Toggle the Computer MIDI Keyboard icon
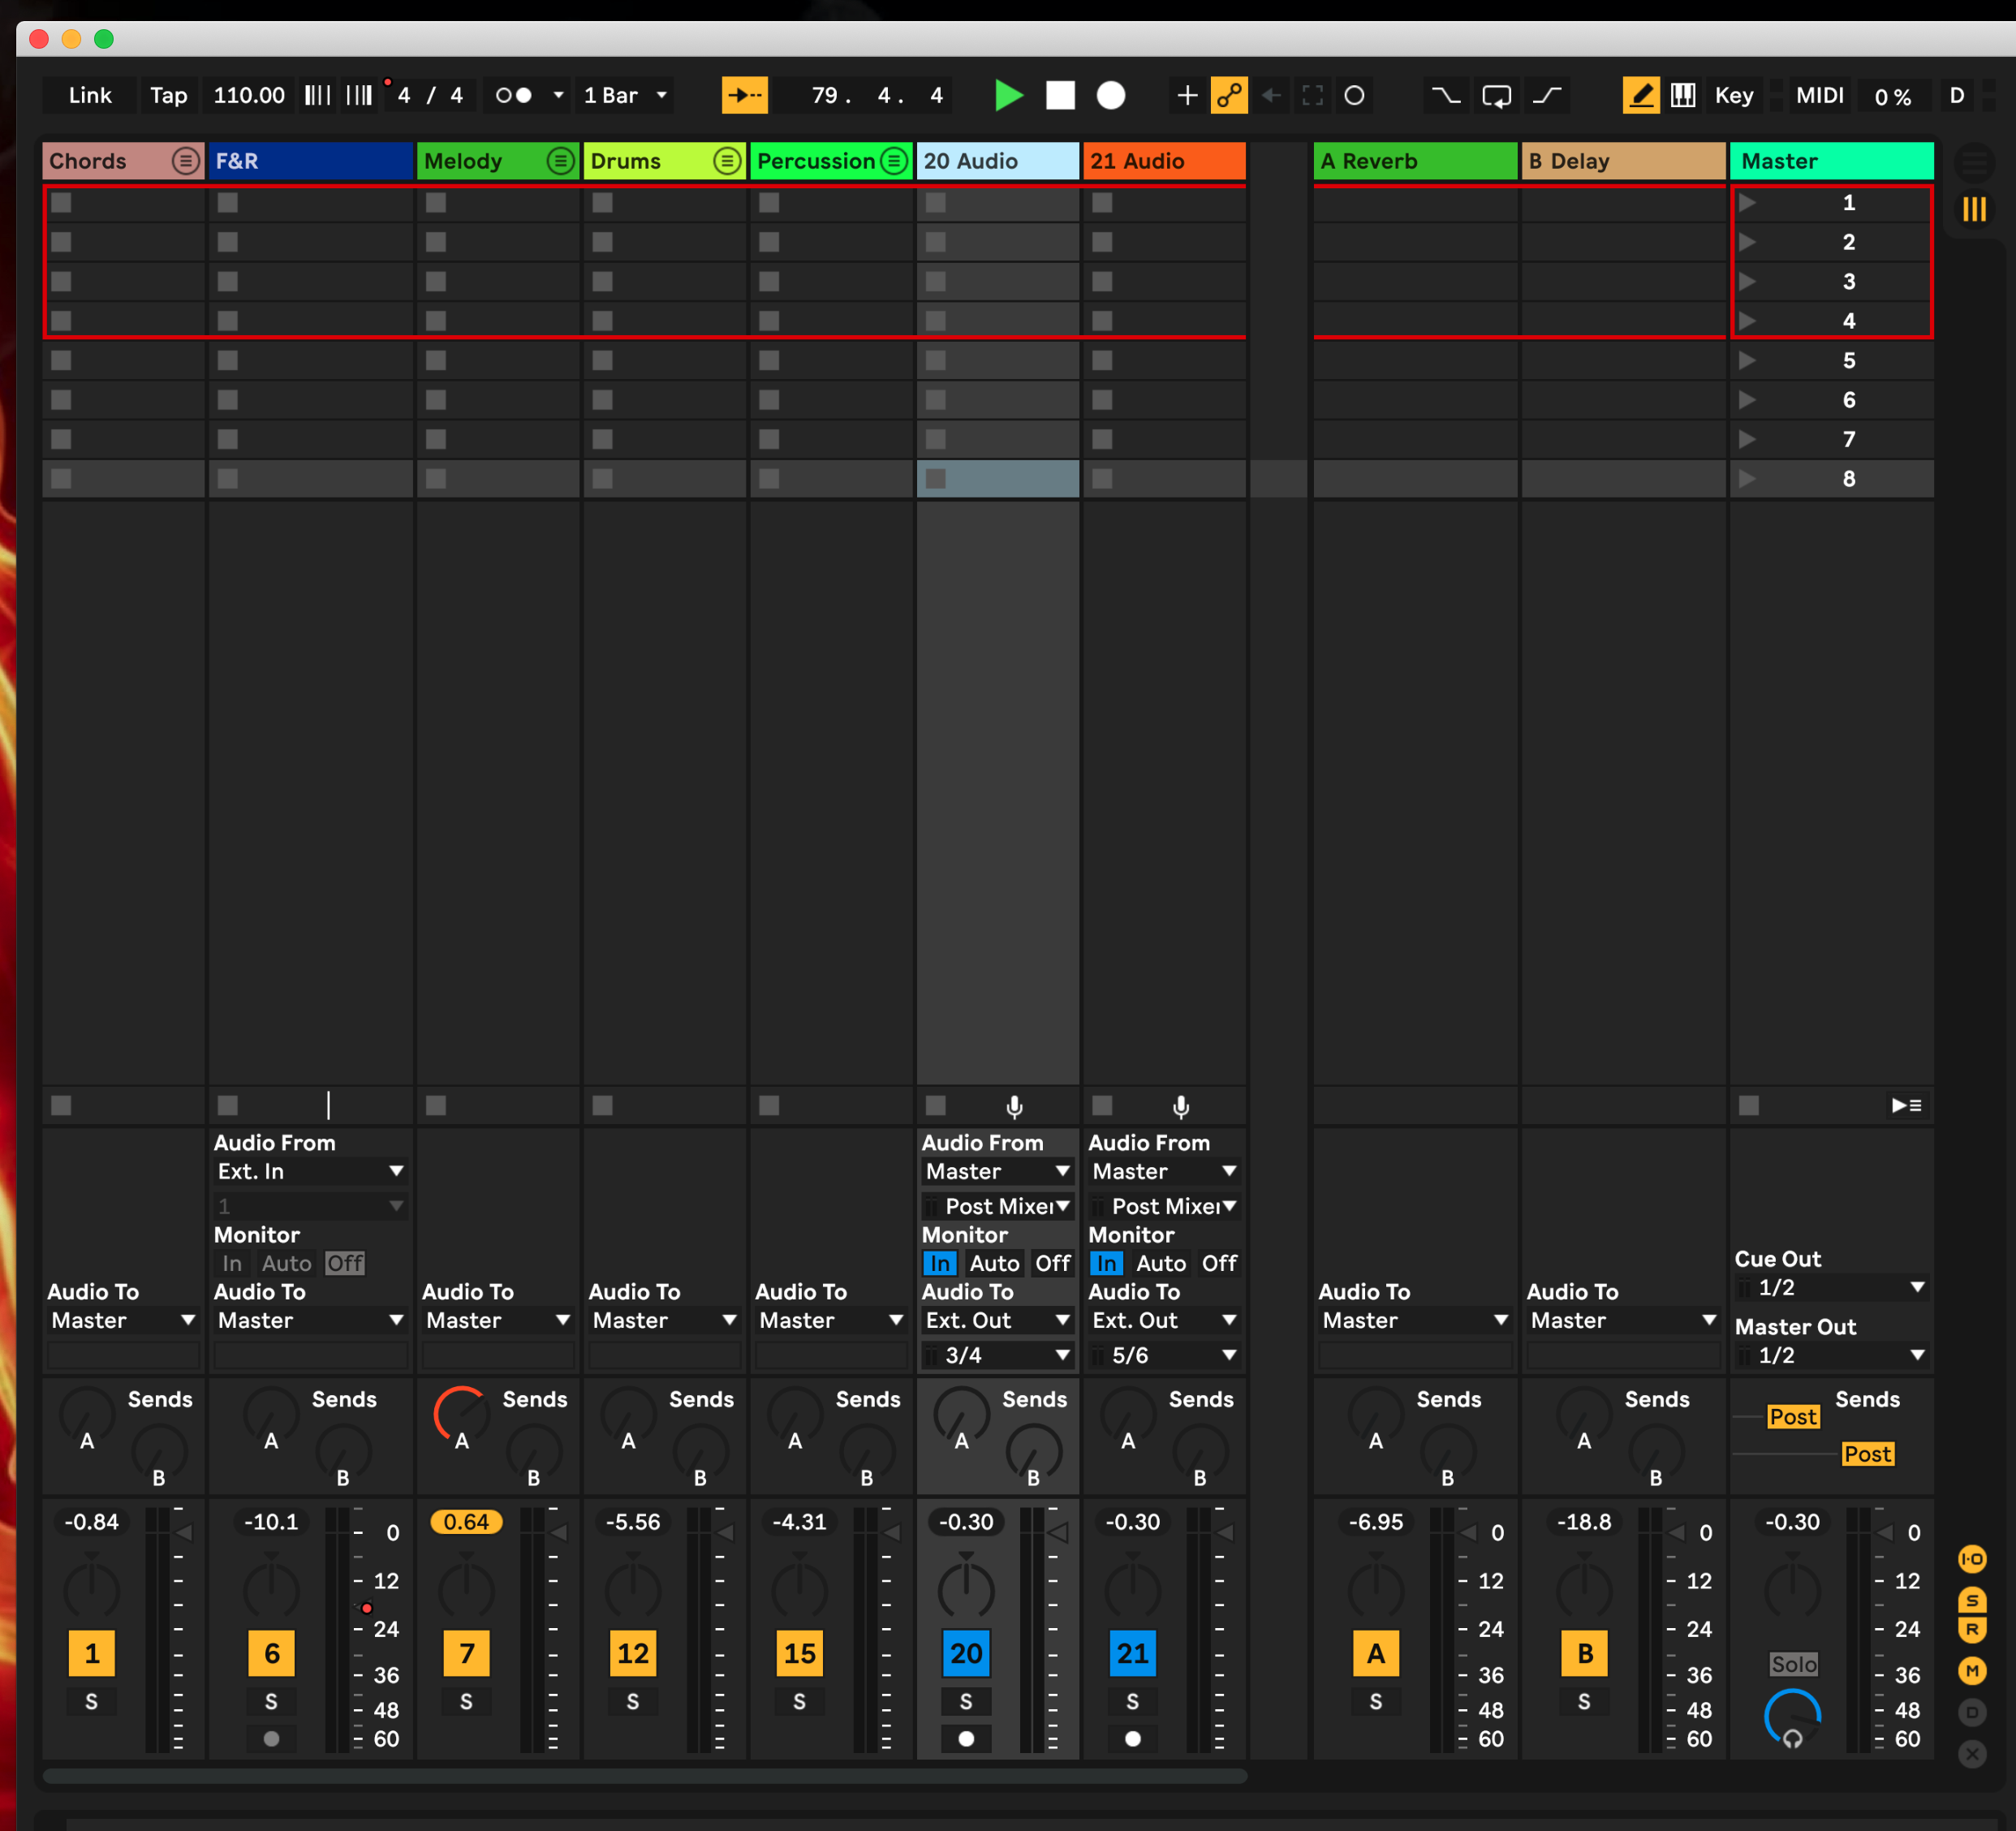 (x=1683, y=96)
